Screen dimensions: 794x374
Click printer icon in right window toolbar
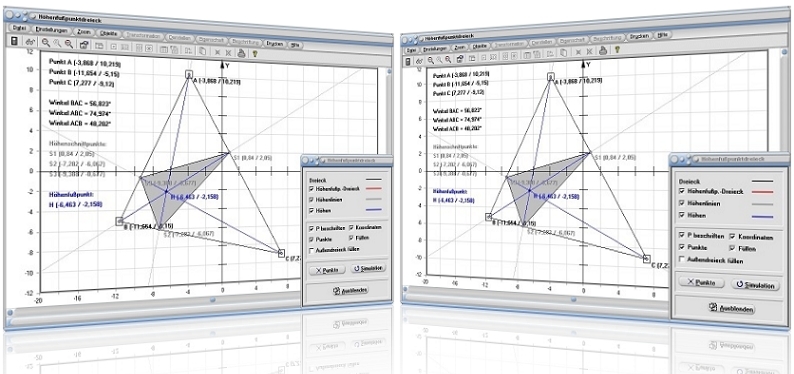pos(603,50)
